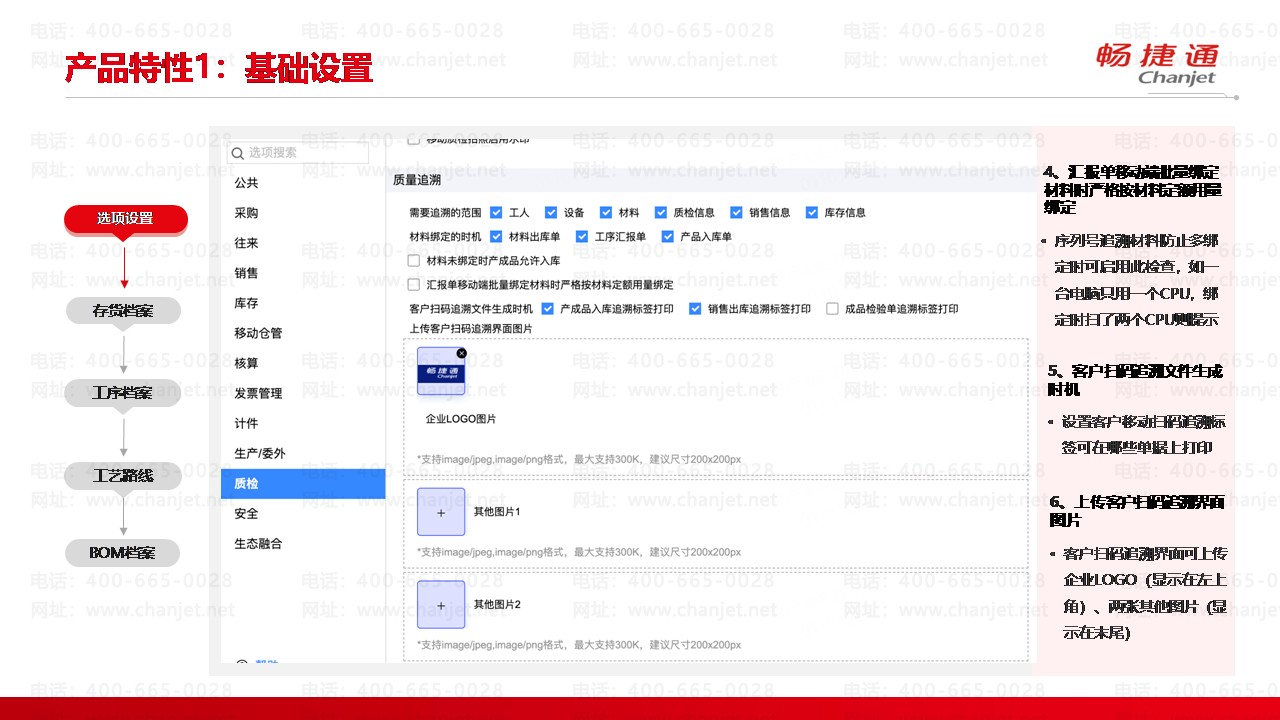The image size is (1280, 720).
Task: Enable 材料未绑定时产成品允许入库 checkbox
Action: (x=414, y=261)
